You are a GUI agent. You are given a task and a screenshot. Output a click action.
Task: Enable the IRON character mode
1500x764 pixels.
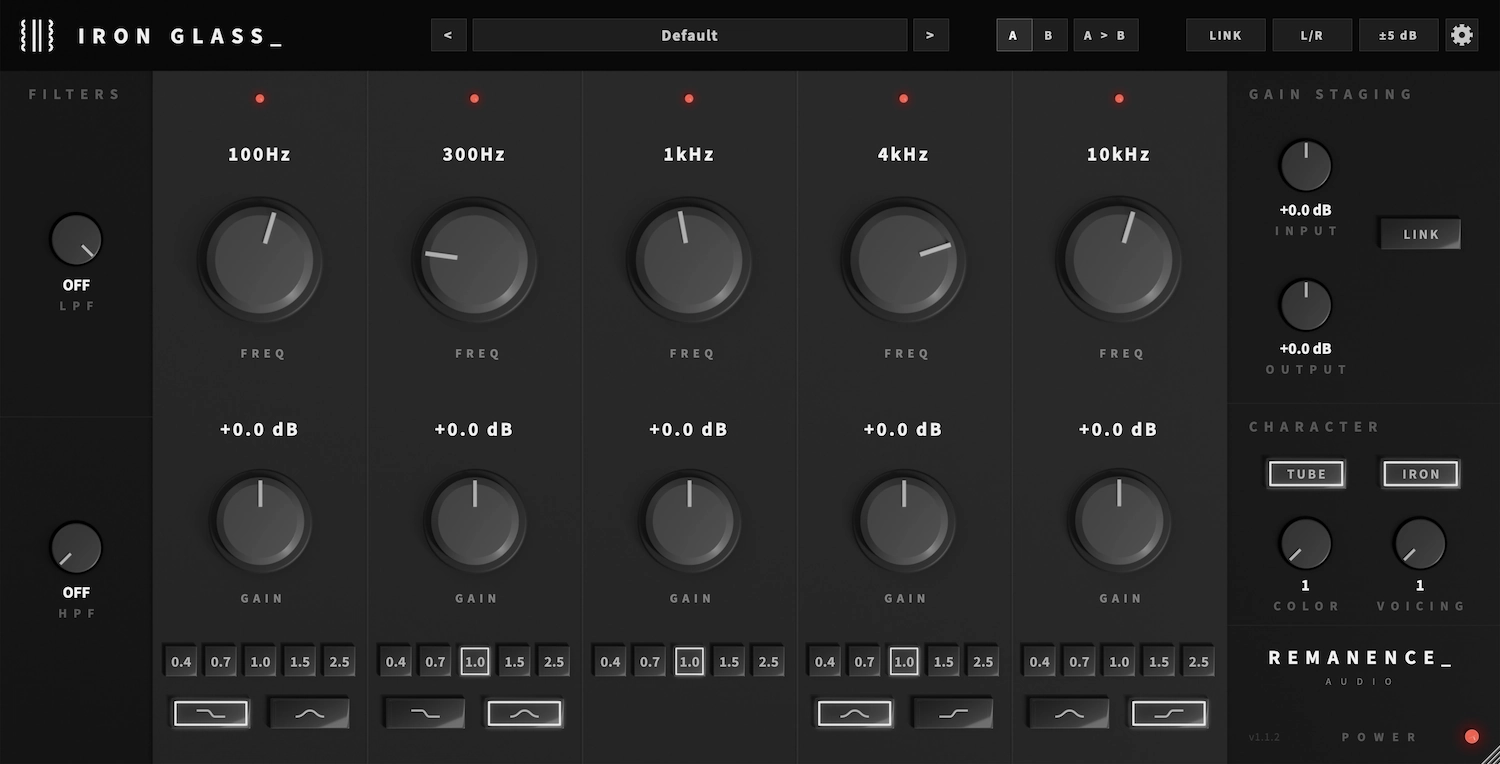1421,474
